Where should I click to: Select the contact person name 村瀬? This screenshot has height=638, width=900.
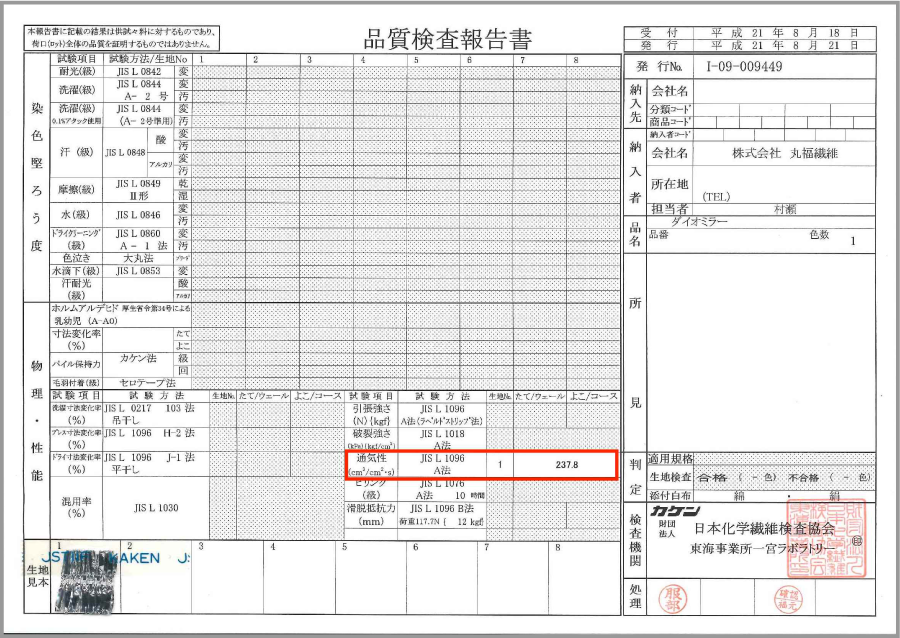click(x=785, y=209)
